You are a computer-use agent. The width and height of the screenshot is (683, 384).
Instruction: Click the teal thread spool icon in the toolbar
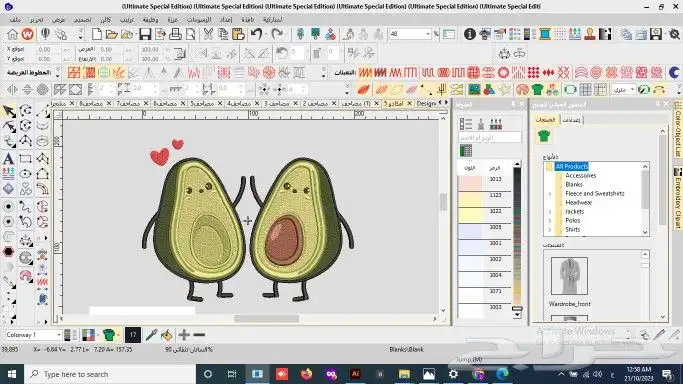point(544,34)
